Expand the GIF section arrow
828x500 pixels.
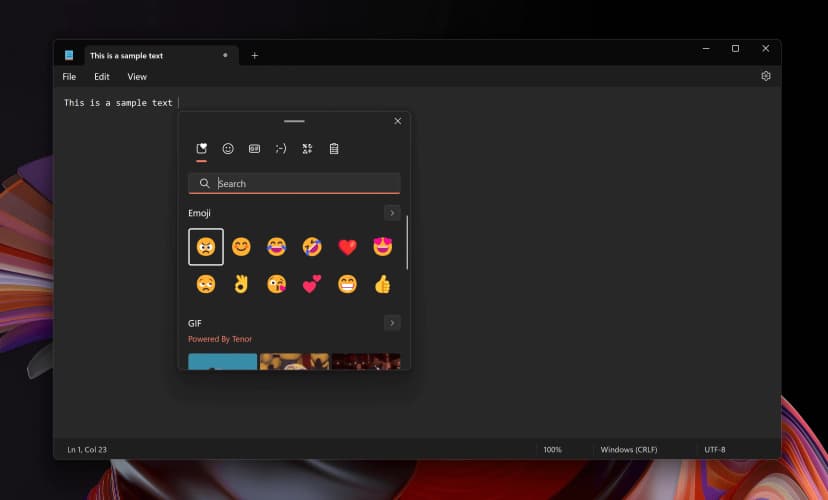pyautogui.click(x=392, y=323)
